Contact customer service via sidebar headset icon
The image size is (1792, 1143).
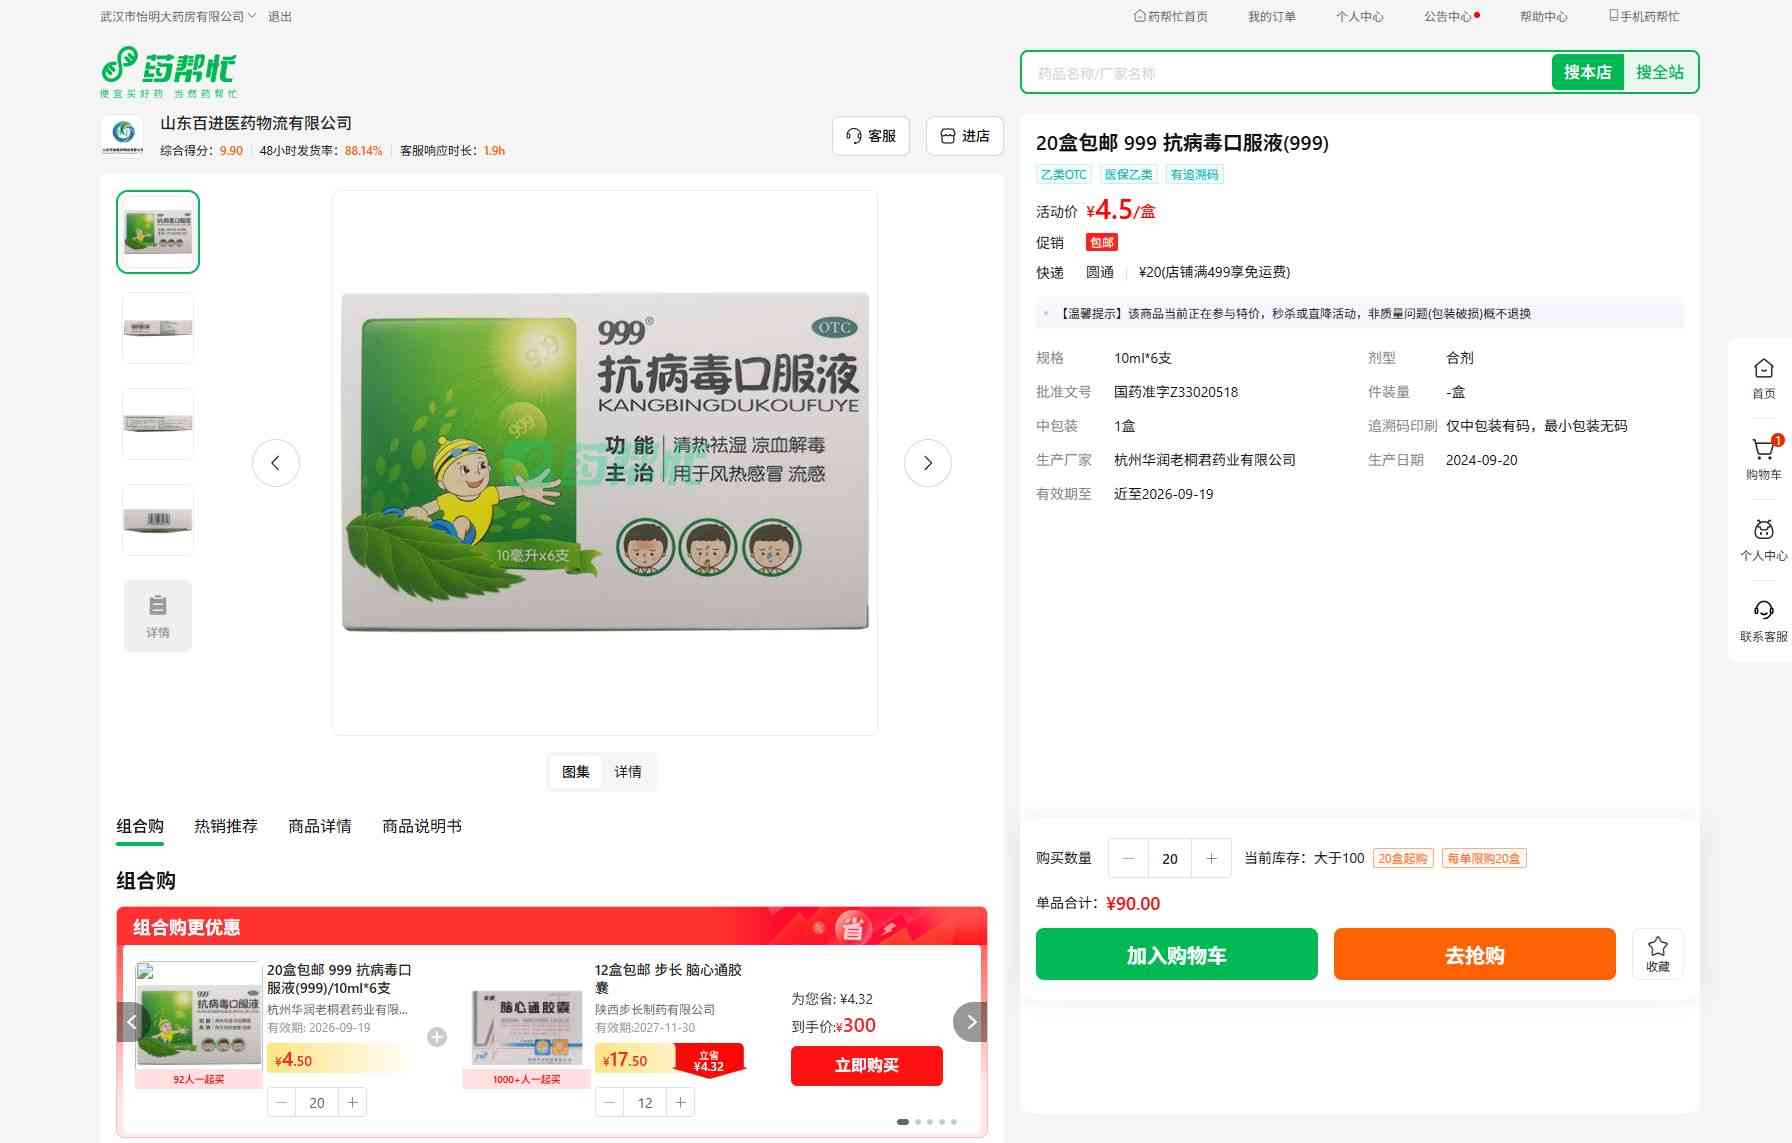1763,619
